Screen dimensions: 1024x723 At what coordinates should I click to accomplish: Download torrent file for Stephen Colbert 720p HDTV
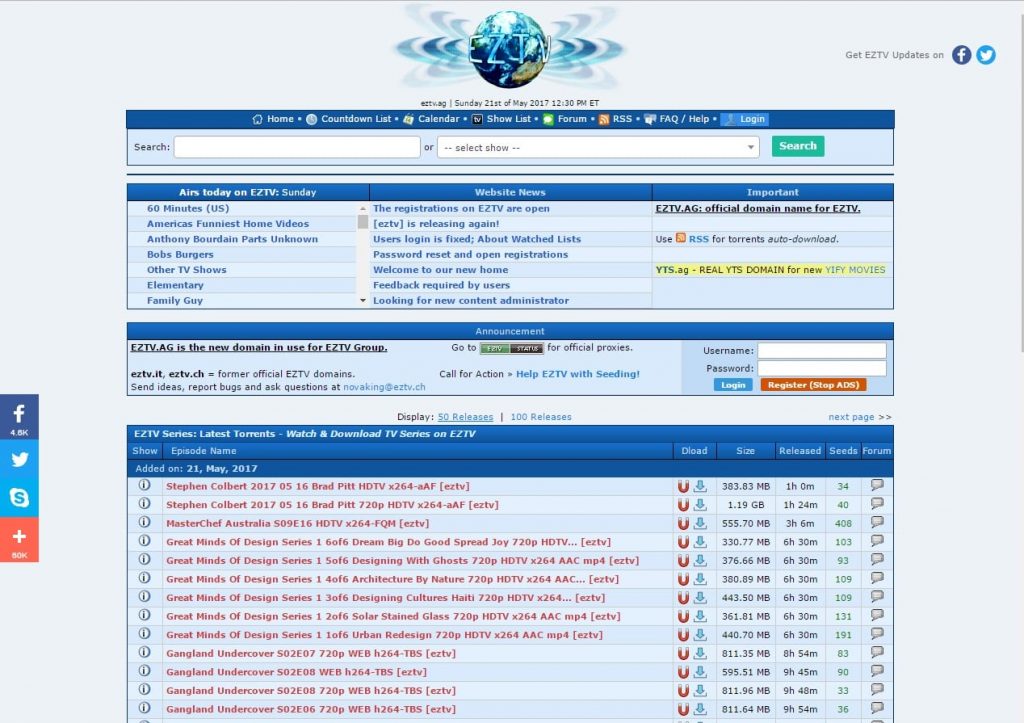(700, 505)
